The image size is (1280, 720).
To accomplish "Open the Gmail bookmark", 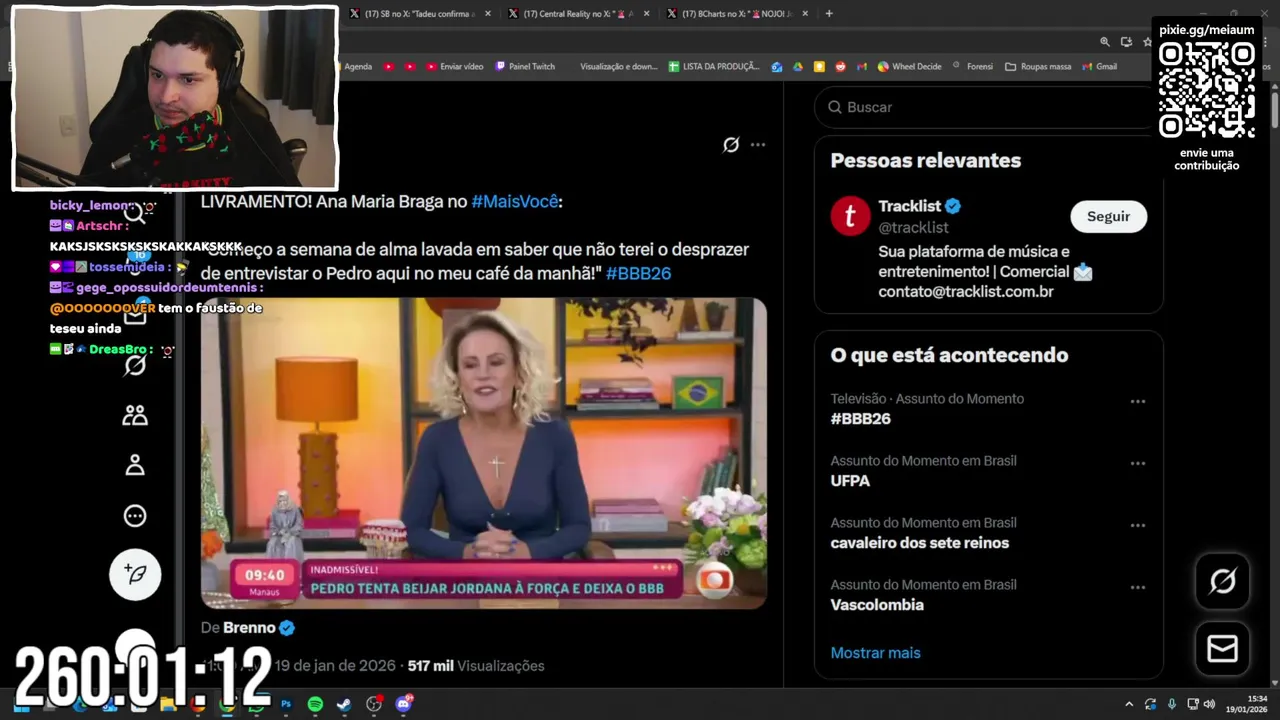I will [1099, 67].
